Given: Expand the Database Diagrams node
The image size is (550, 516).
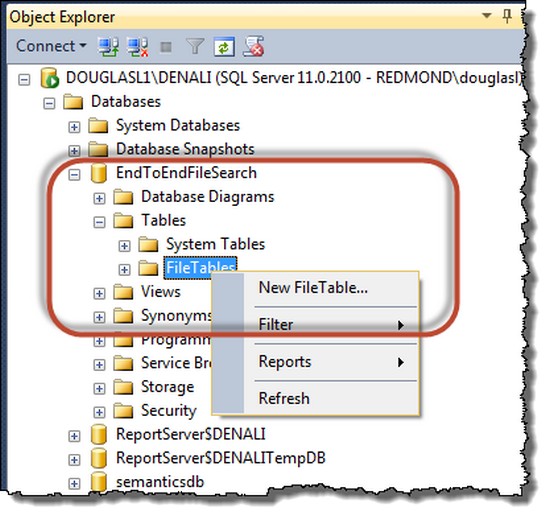Looking at the screenshot, I should (x=99, y=198).
